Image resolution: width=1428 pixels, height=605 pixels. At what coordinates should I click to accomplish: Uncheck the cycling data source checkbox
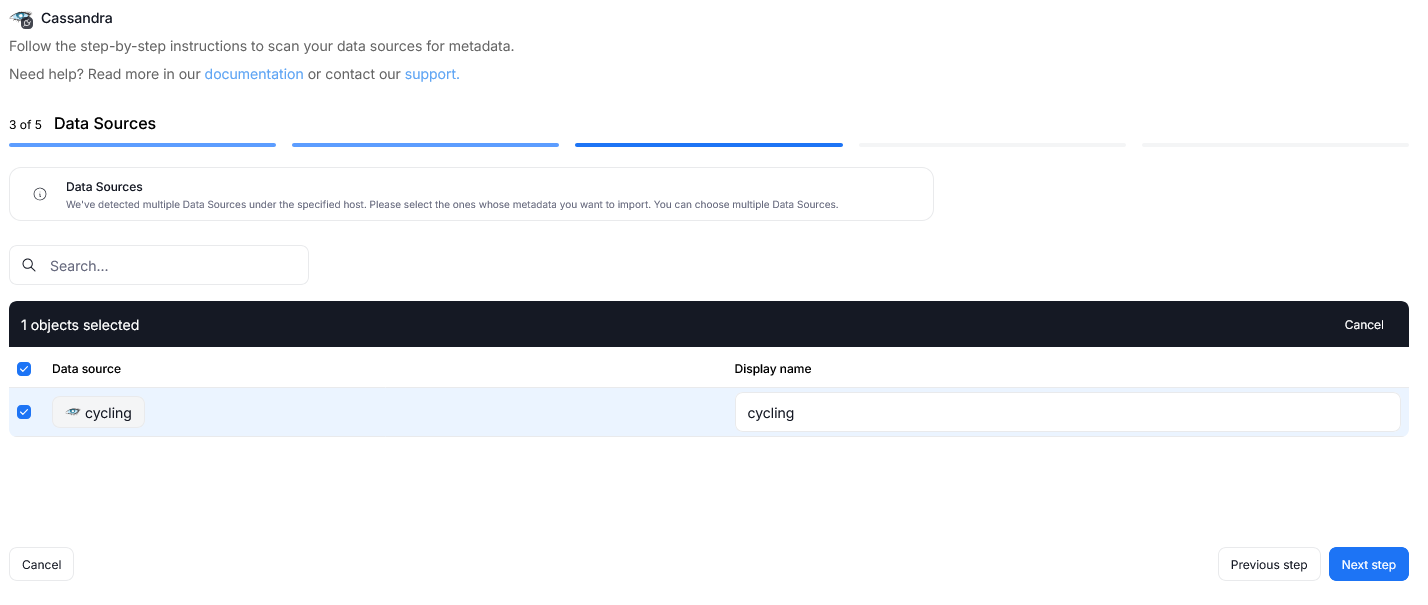[x=24, y=412]
